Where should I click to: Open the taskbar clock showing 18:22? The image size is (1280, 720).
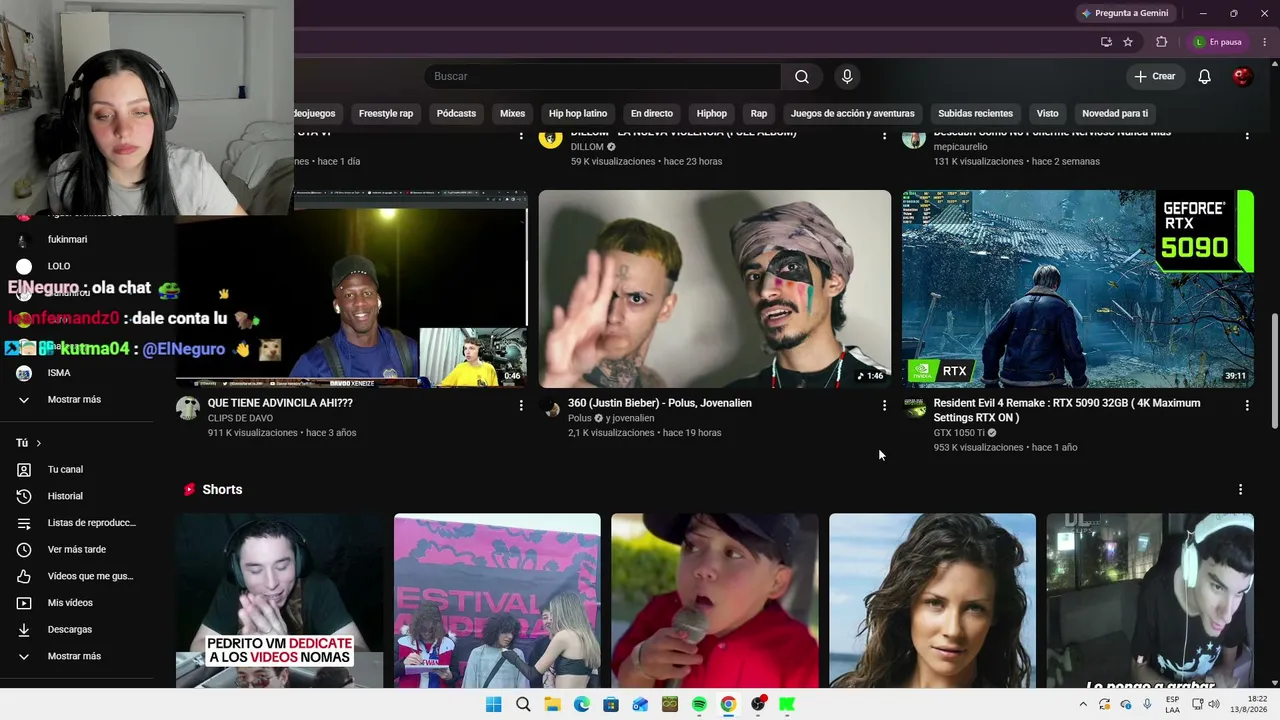point(1249,705)
